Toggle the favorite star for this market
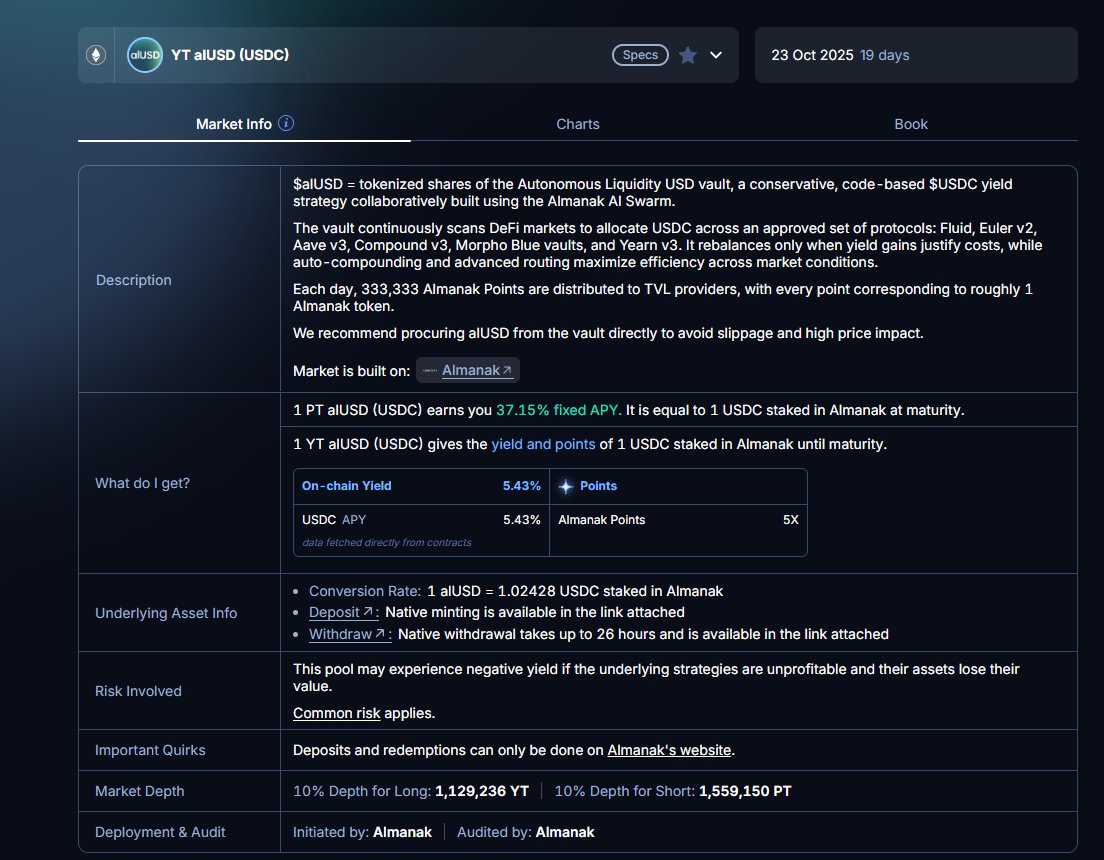Image resolution: width=1104 pixels, height=860 pixels. tap(688, 55)
